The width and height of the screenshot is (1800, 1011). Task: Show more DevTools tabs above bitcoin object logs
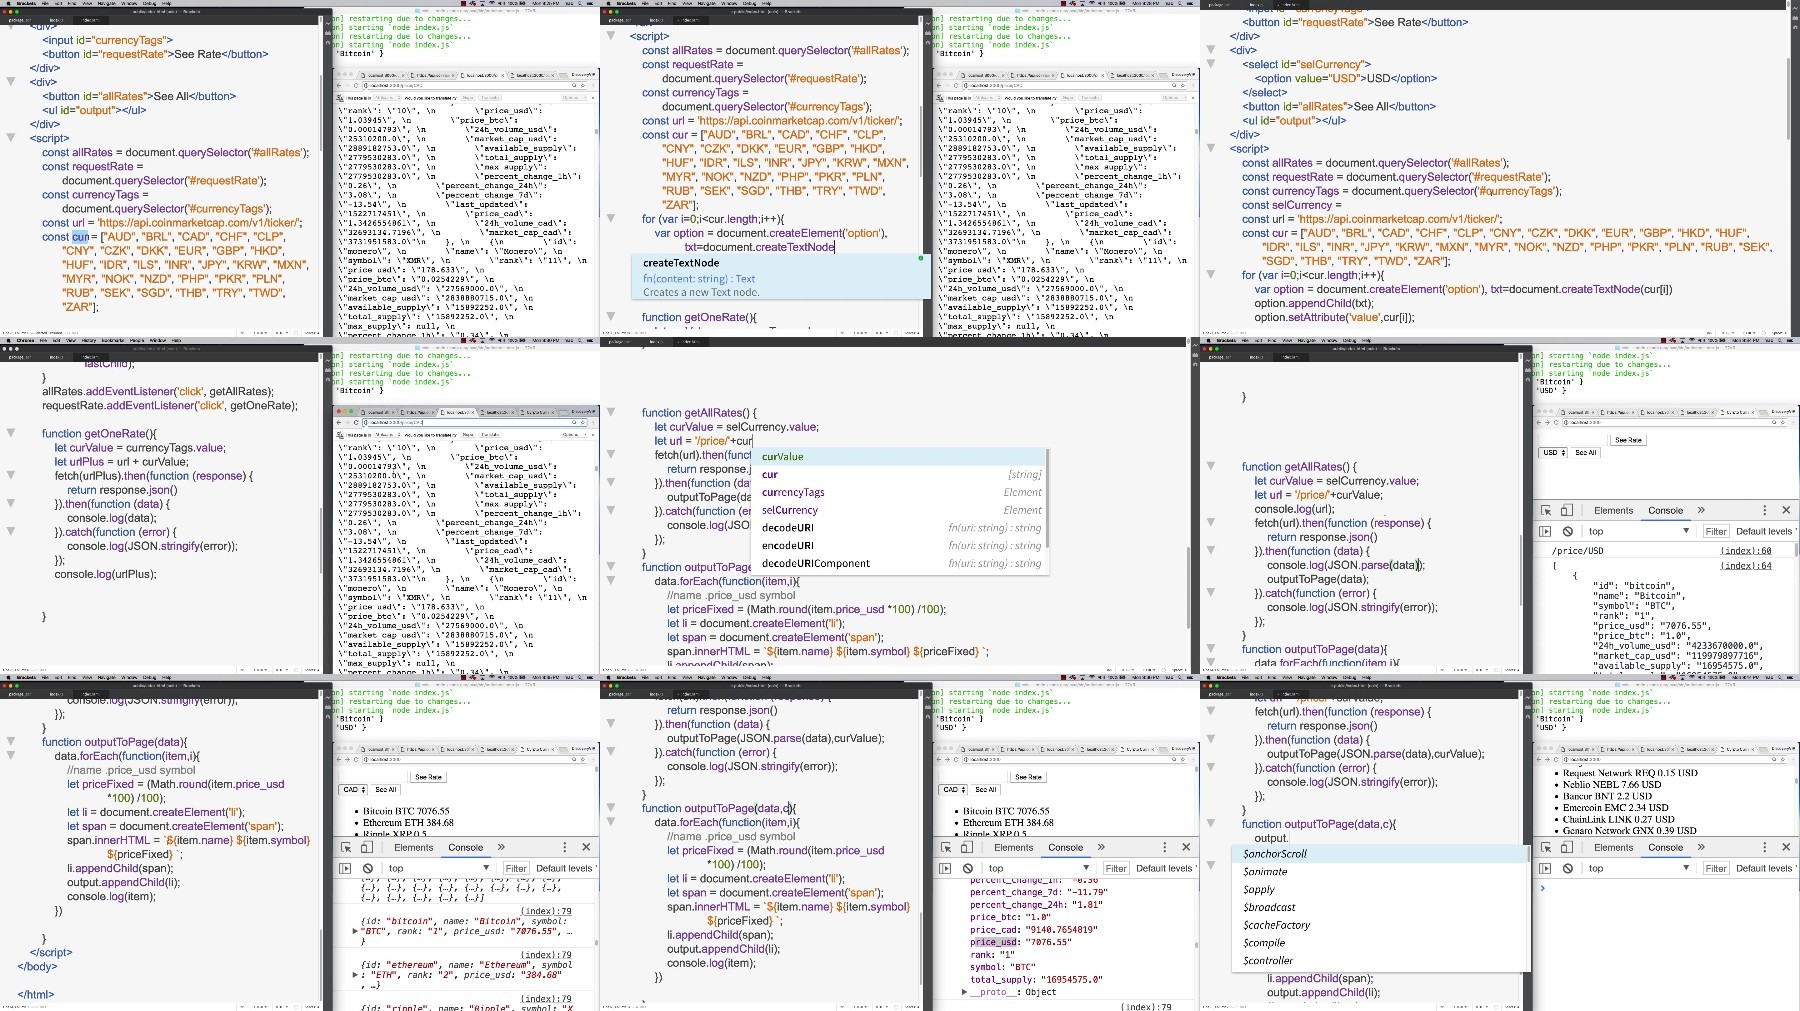point(501,847)
